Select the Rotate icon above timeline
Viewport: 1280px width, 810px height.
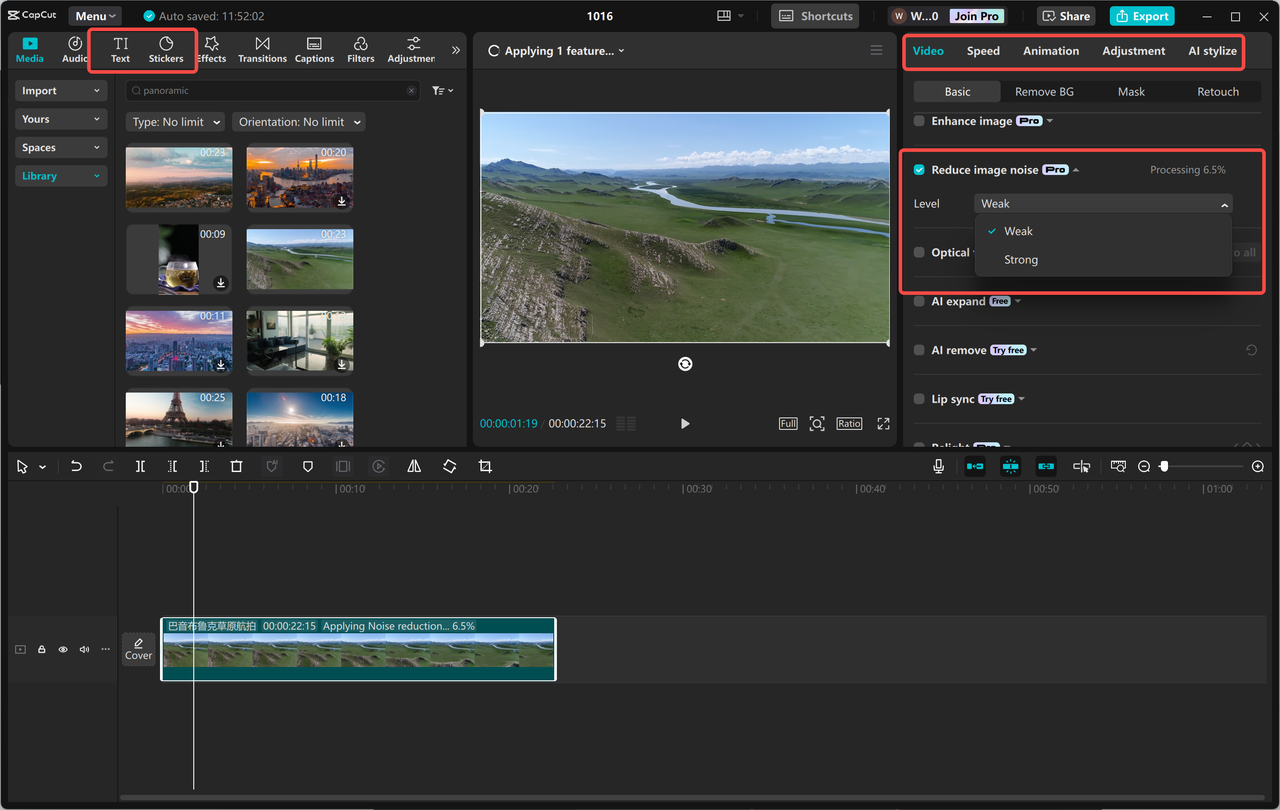(x=450, y=465)
